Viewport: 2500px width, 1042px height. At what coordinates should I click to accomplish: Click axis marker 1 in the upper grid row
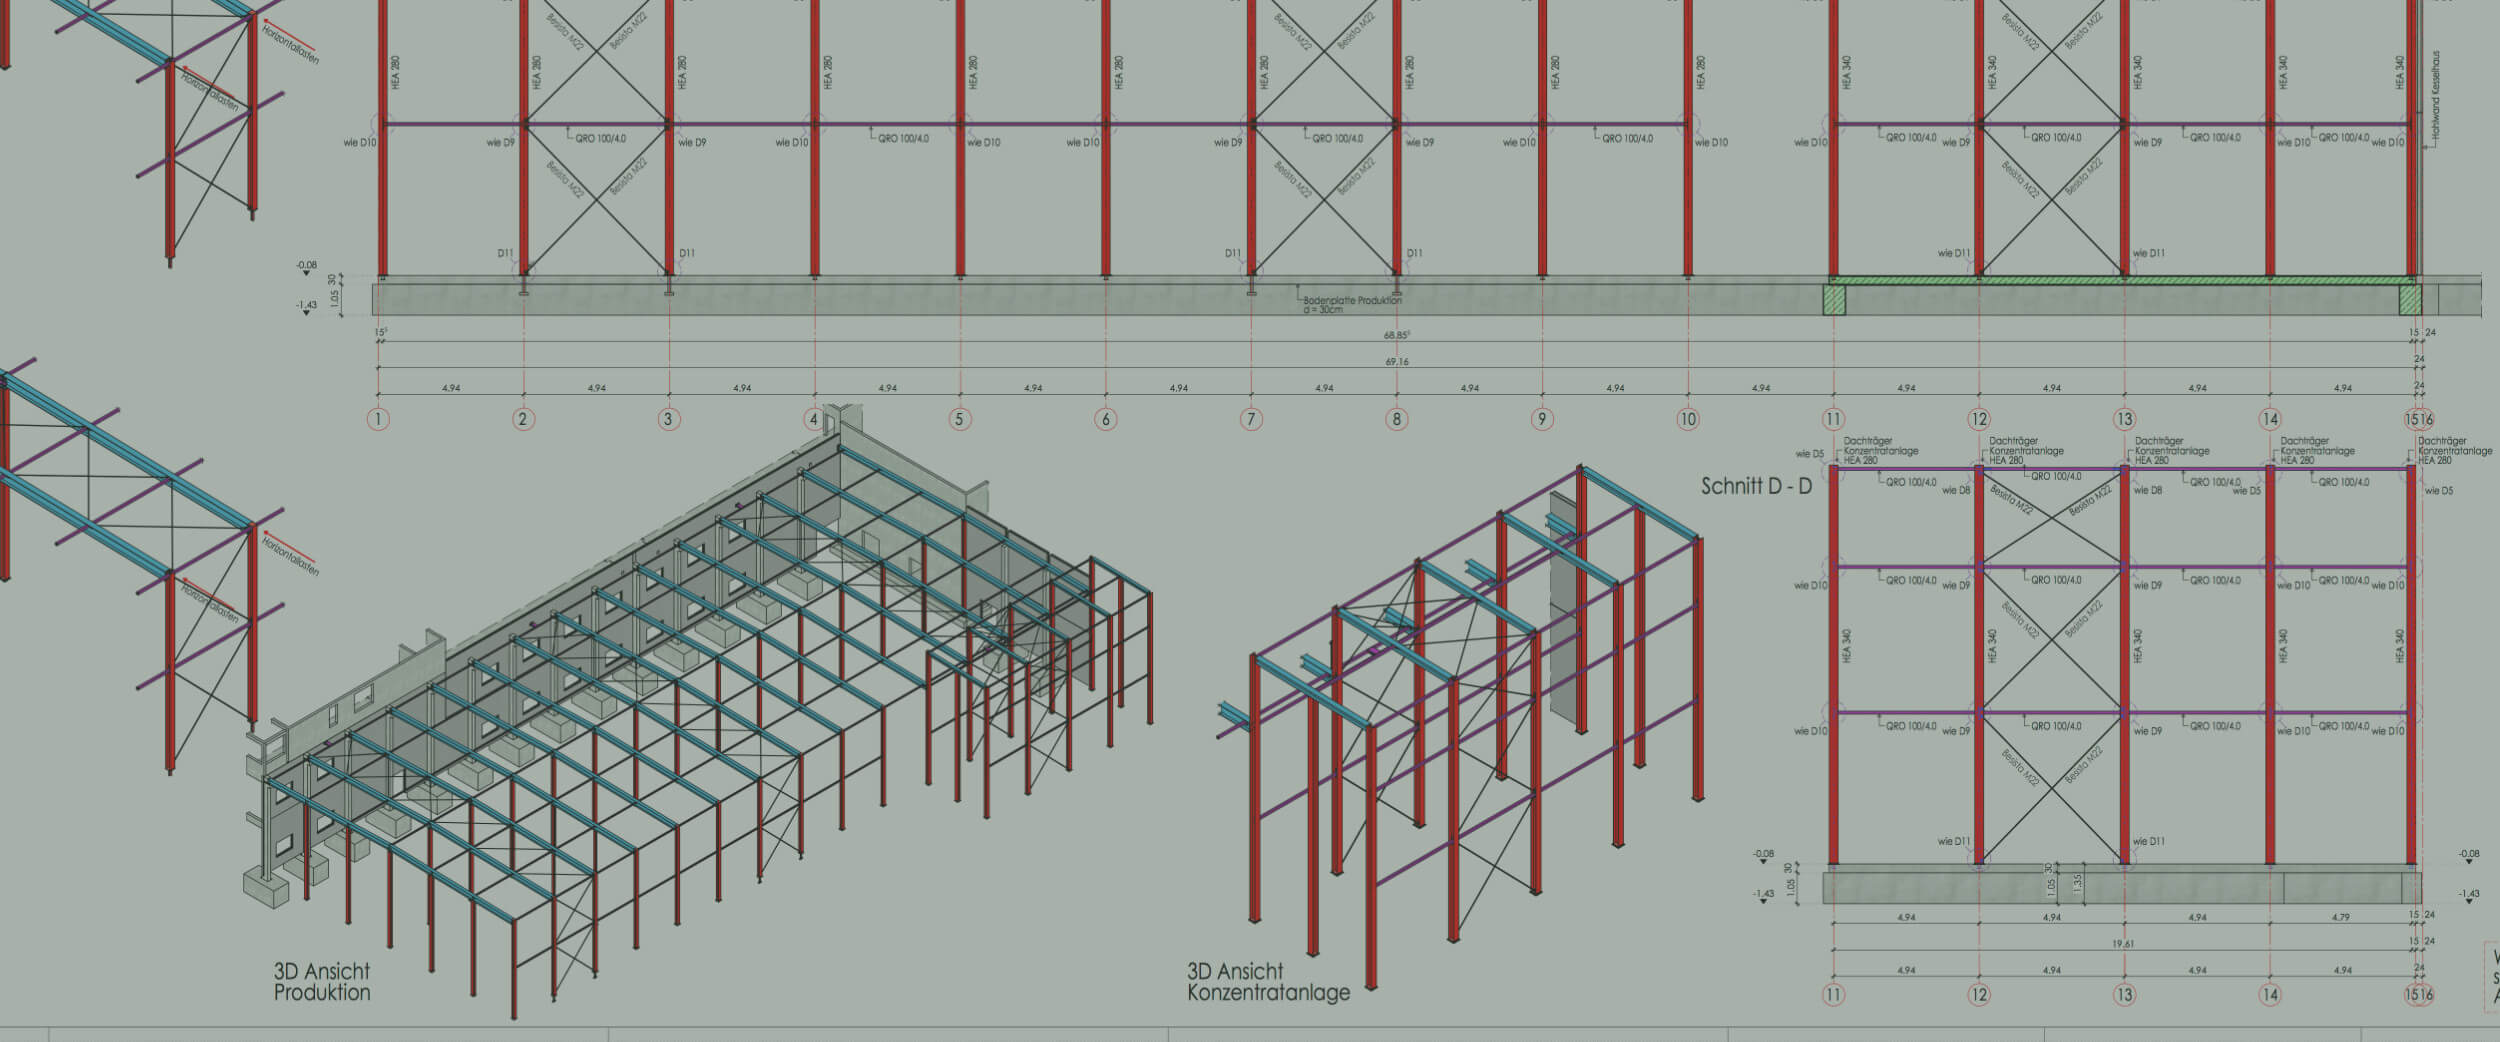click(x=378, y=420)
